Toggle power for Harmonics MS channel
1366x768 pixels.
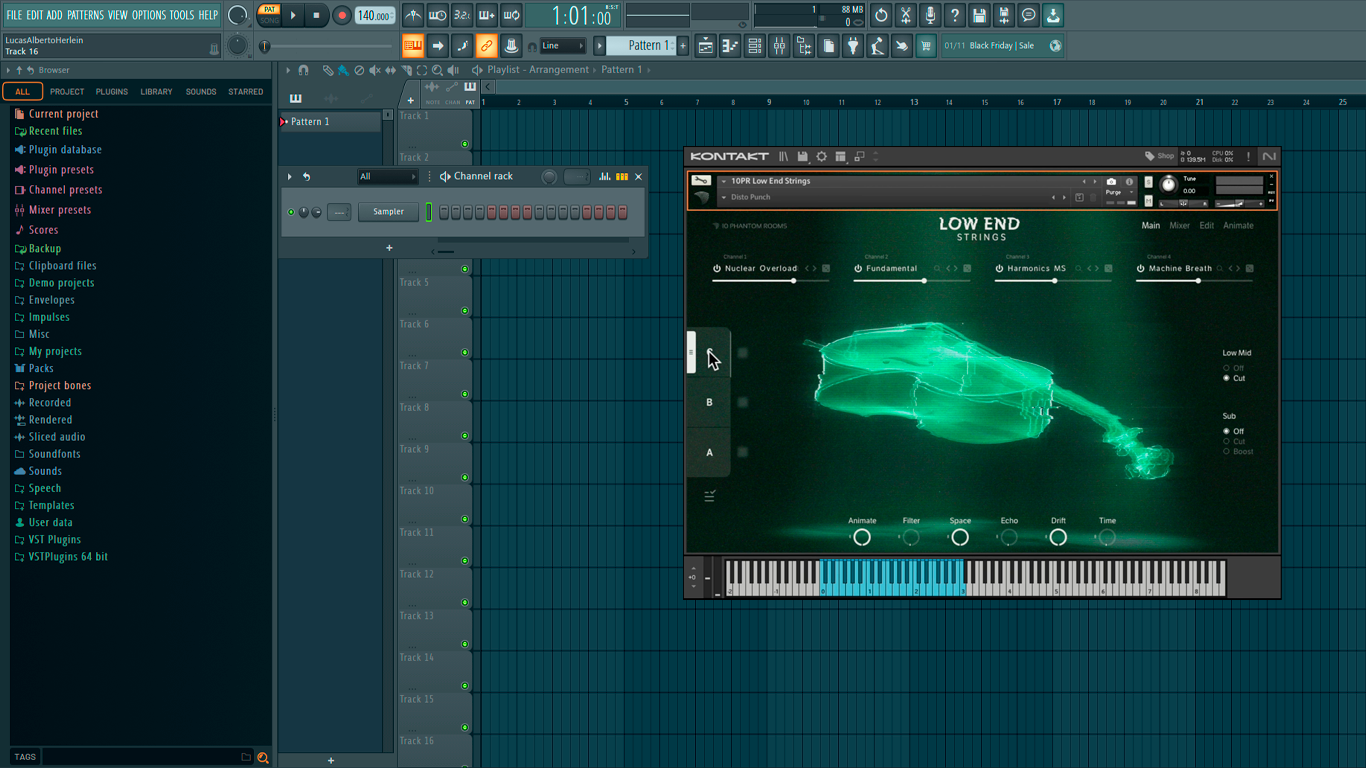(x=999, y=269)
